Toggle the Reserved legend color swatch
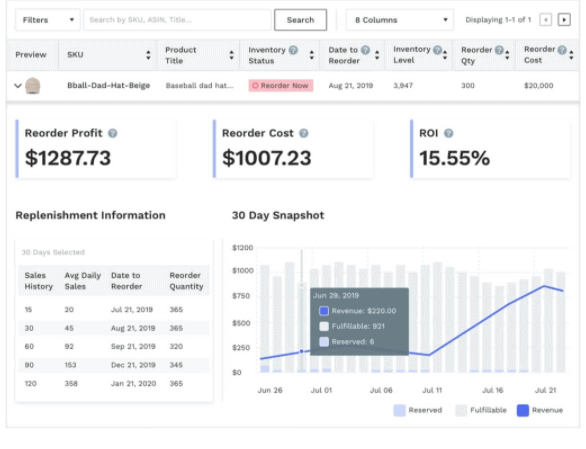This screenshot has width=586, height=449. 400,410
